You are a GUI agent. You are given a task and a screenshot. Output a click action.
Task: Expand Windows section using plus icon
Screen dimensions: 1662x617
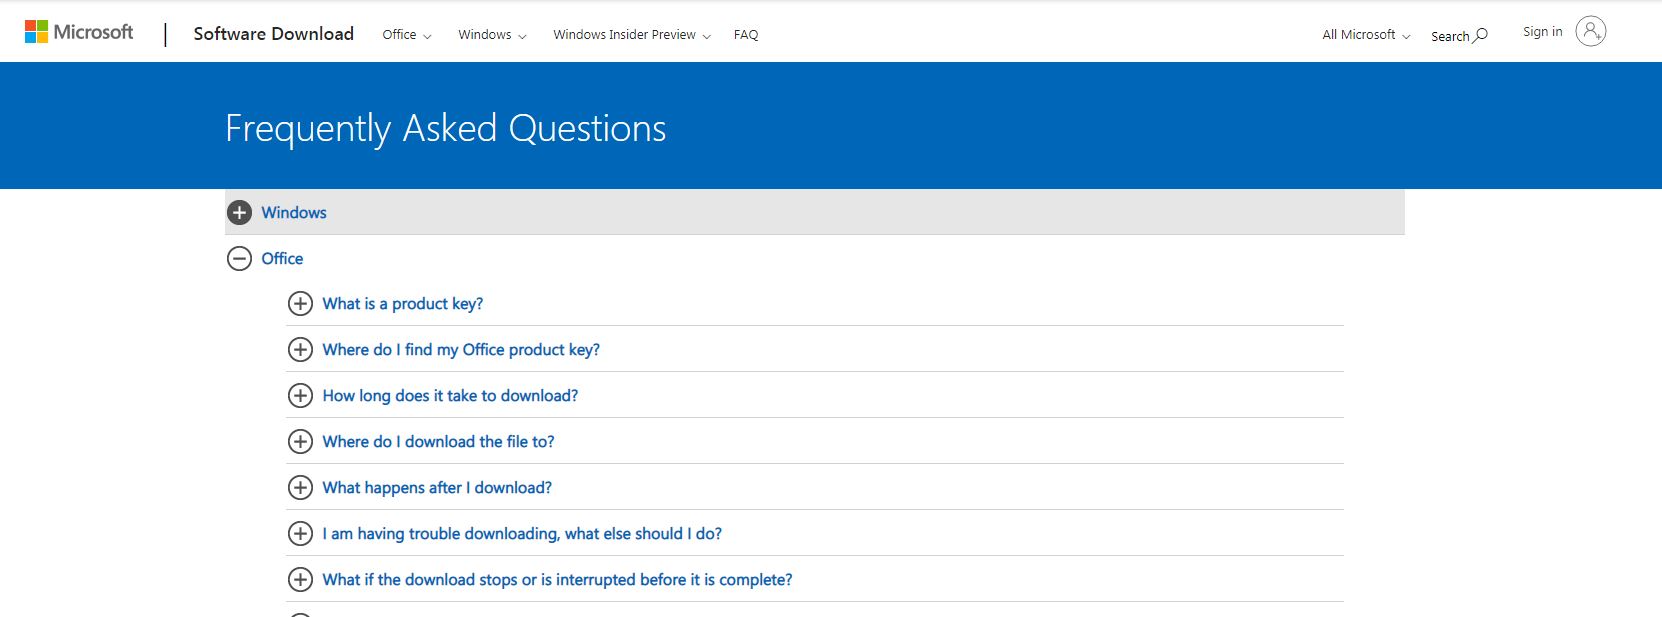pos(239,213)
